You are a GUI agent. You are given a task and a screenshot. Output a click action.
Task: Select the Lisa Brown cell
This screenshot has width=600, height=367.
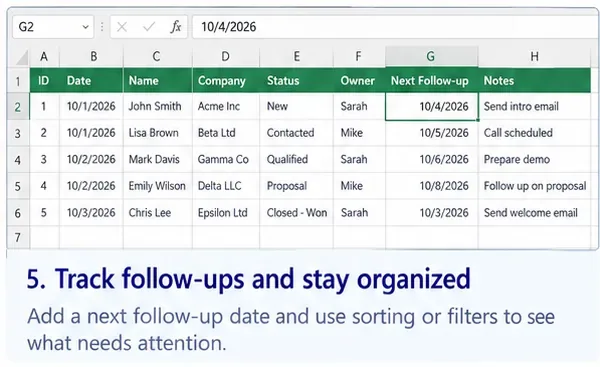point(158,133)
